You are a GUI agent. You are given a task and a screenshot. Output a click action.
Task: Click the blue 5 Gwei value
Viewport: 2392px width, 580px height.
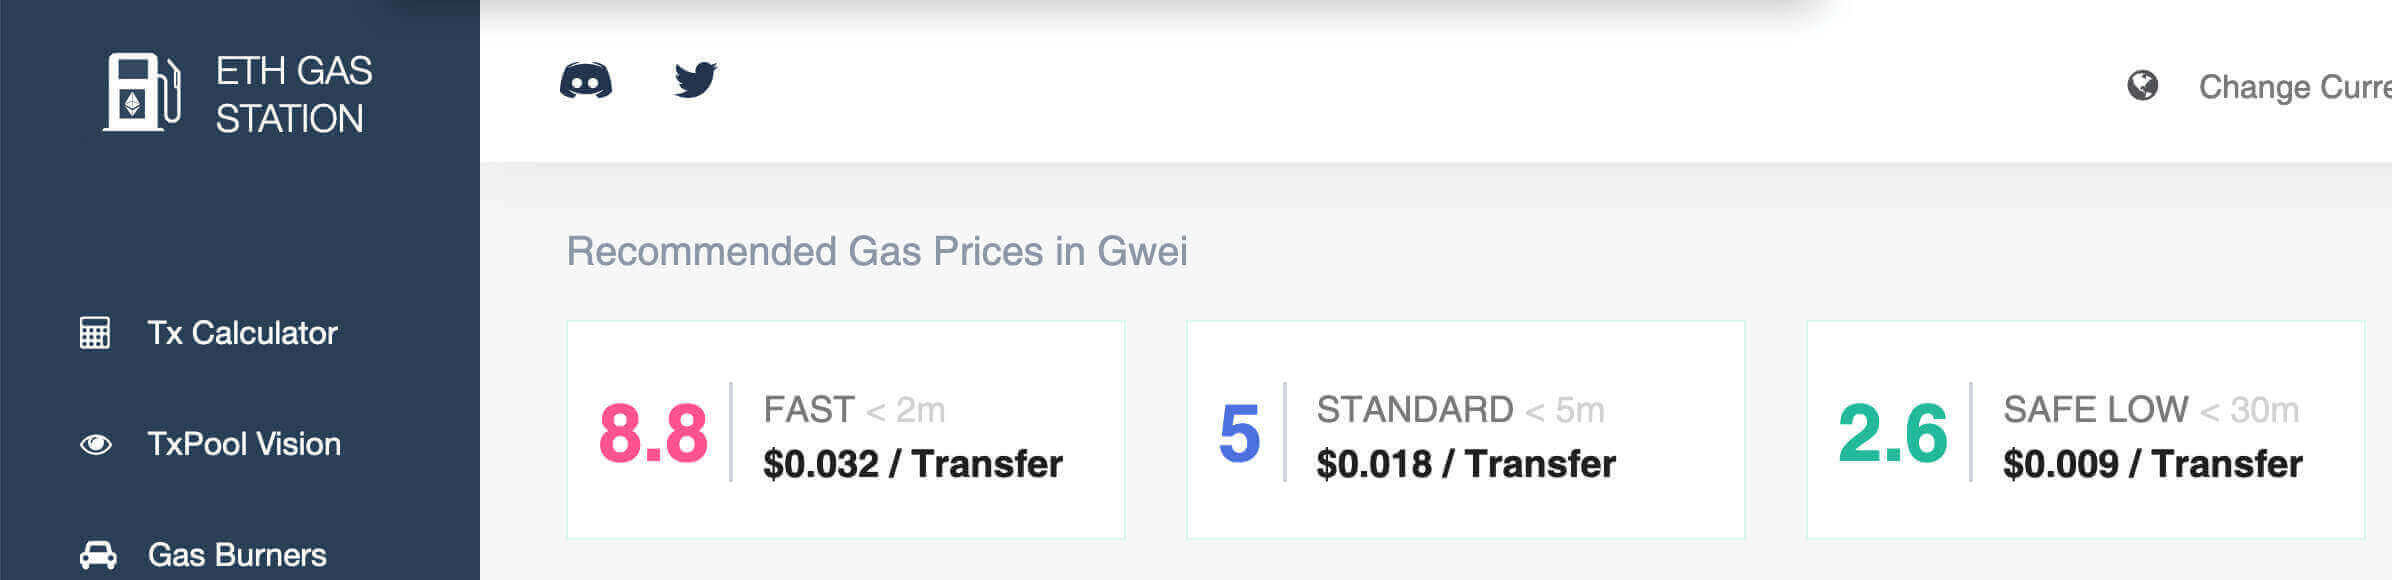pos(1239,434)
